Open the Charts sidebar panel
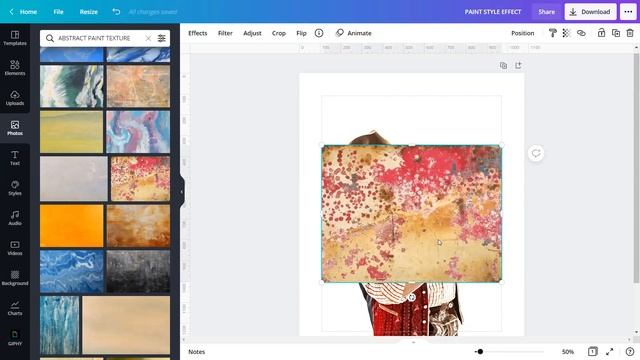This screenshot has width=640, height=360. point(15,308)
